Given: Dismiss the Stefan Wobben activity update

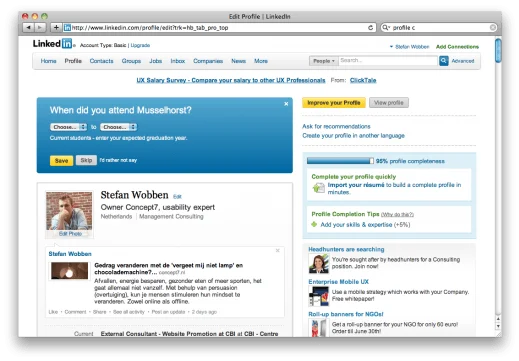Looking at the screenshot, I should [x=278, y=251].
